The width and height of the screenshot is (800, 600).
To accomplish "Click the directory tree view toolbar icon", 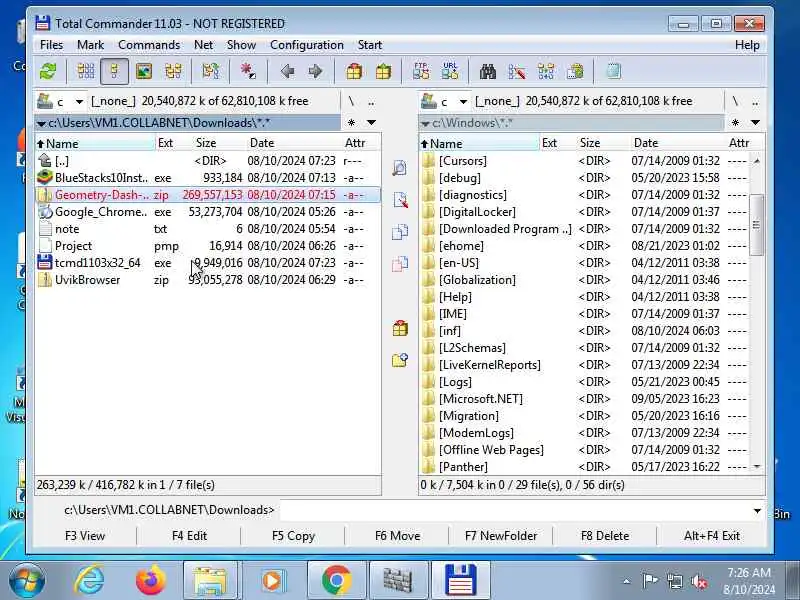I will click(173, 71).
